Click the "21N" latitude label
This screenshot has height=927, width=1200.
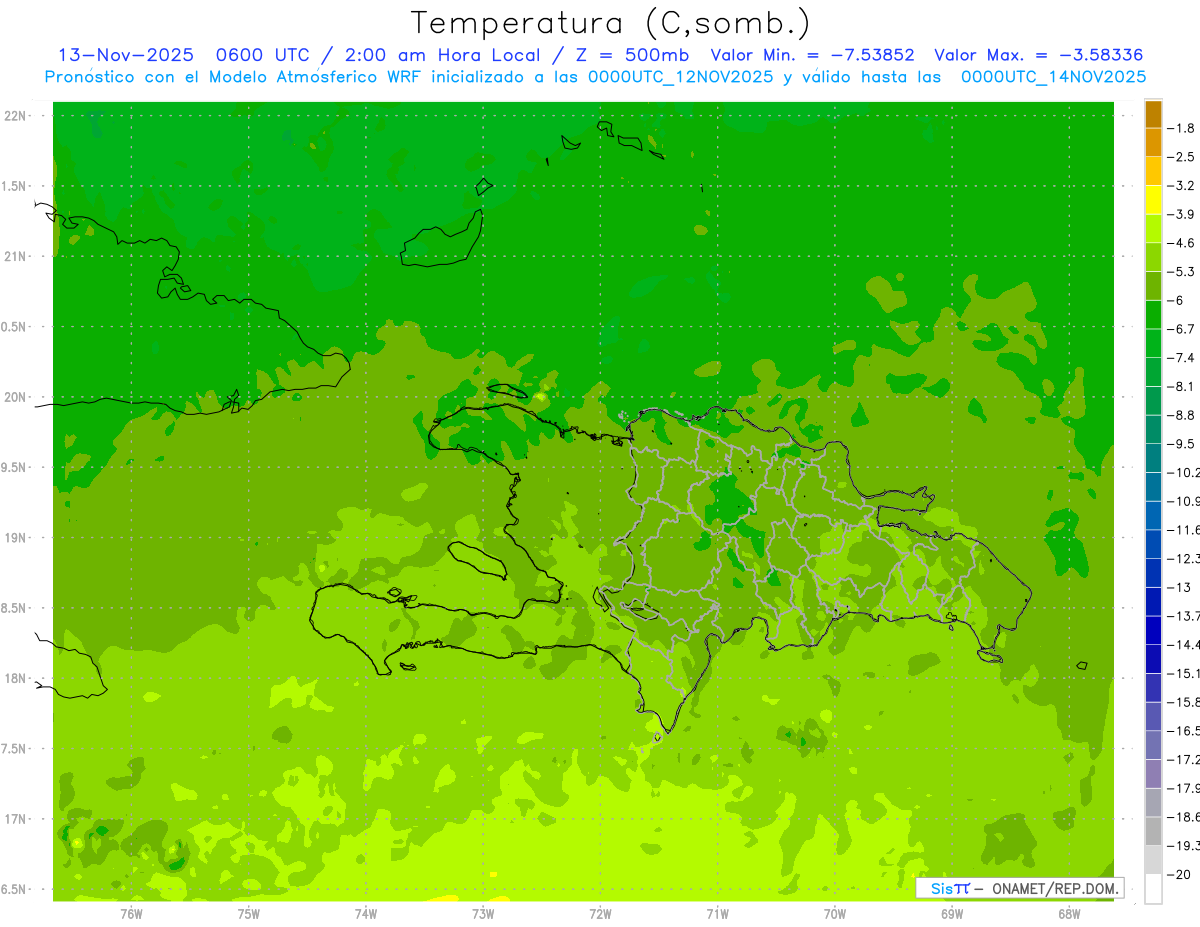tap(17, 256)
